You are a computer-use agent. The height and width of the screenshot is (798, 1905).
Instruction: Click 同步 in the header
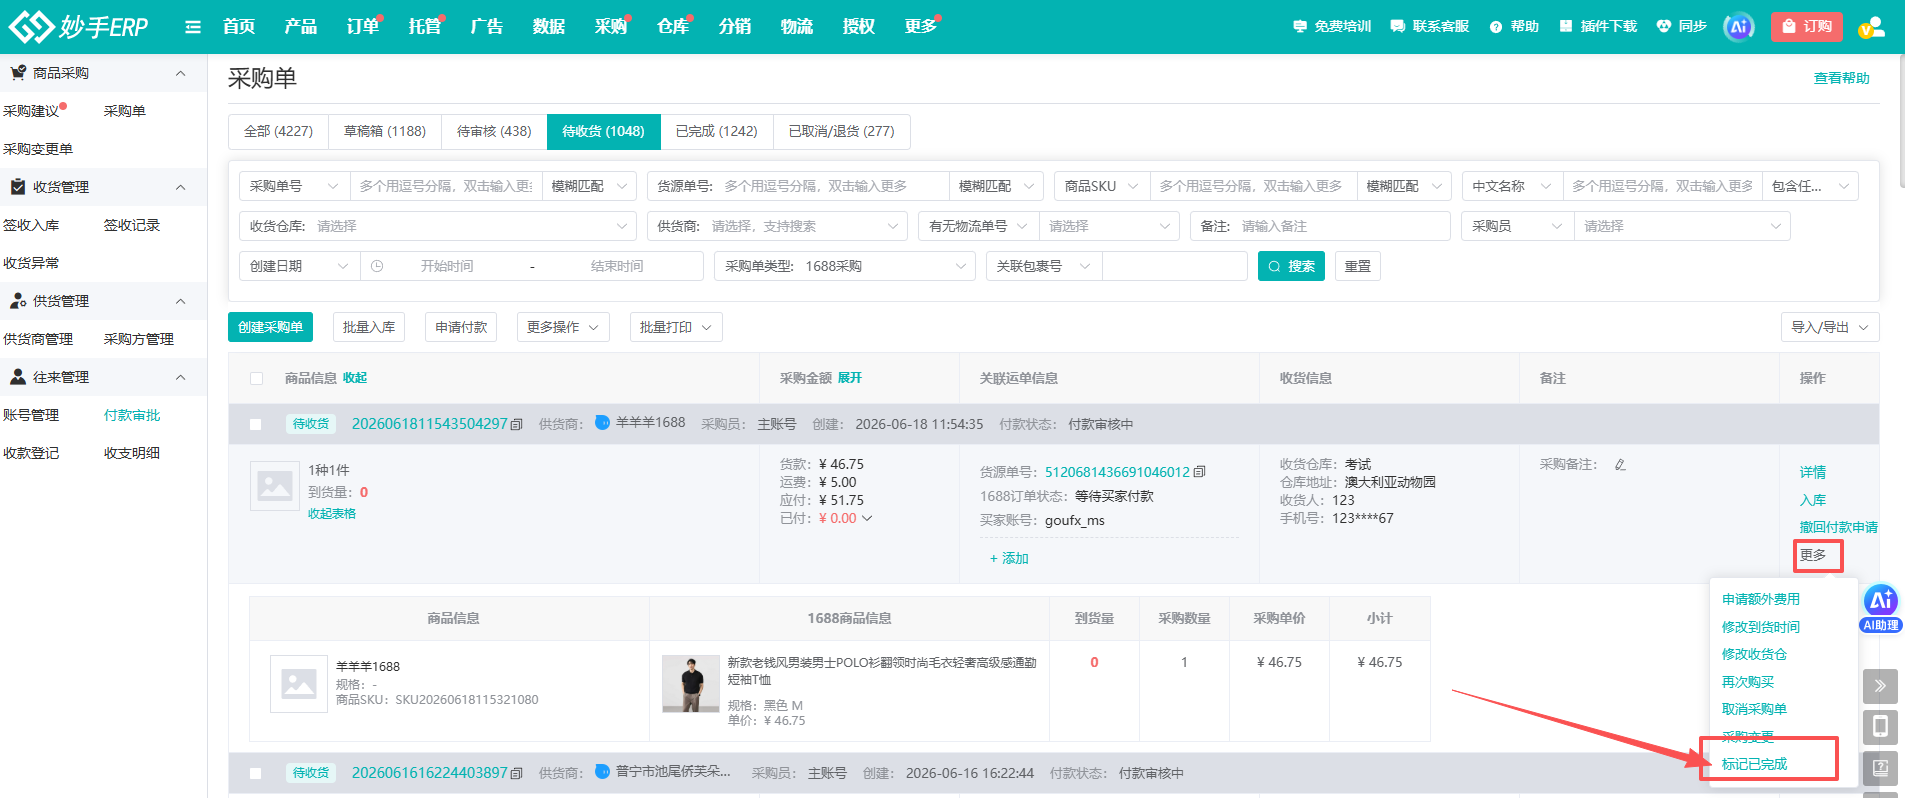[x=1682, y=27]
